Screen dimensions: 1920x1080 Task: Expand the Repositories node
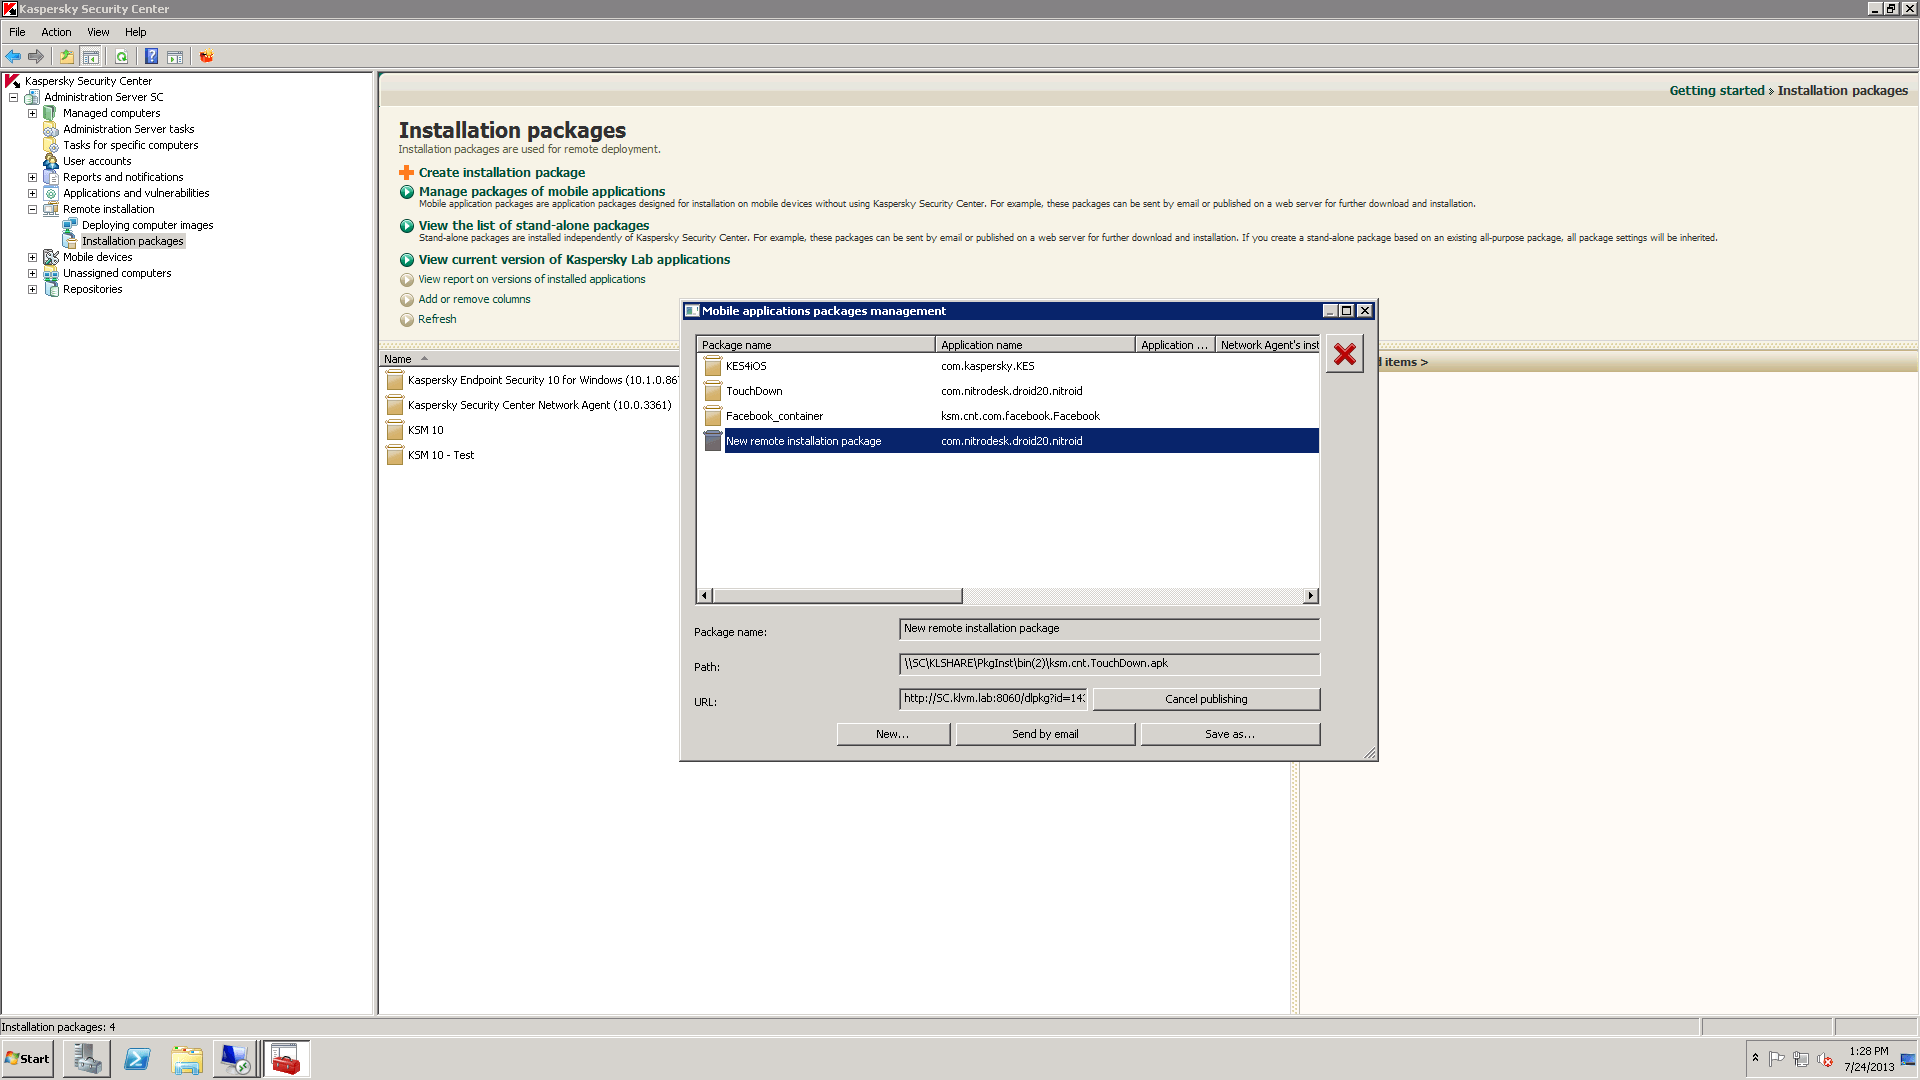coord(32,289)
